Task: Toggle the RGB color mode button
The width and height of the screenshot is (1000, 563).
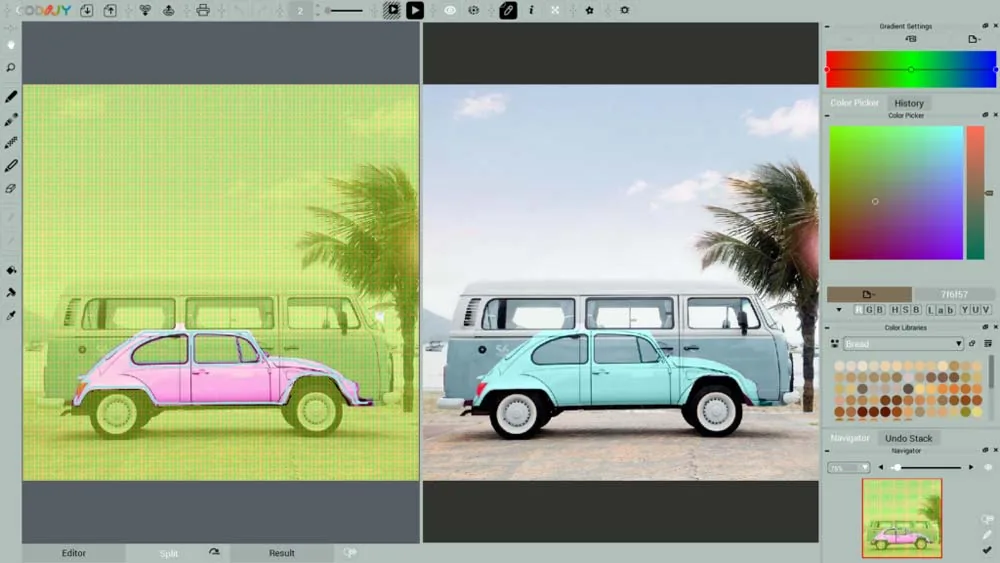Action: coord(869,310)
